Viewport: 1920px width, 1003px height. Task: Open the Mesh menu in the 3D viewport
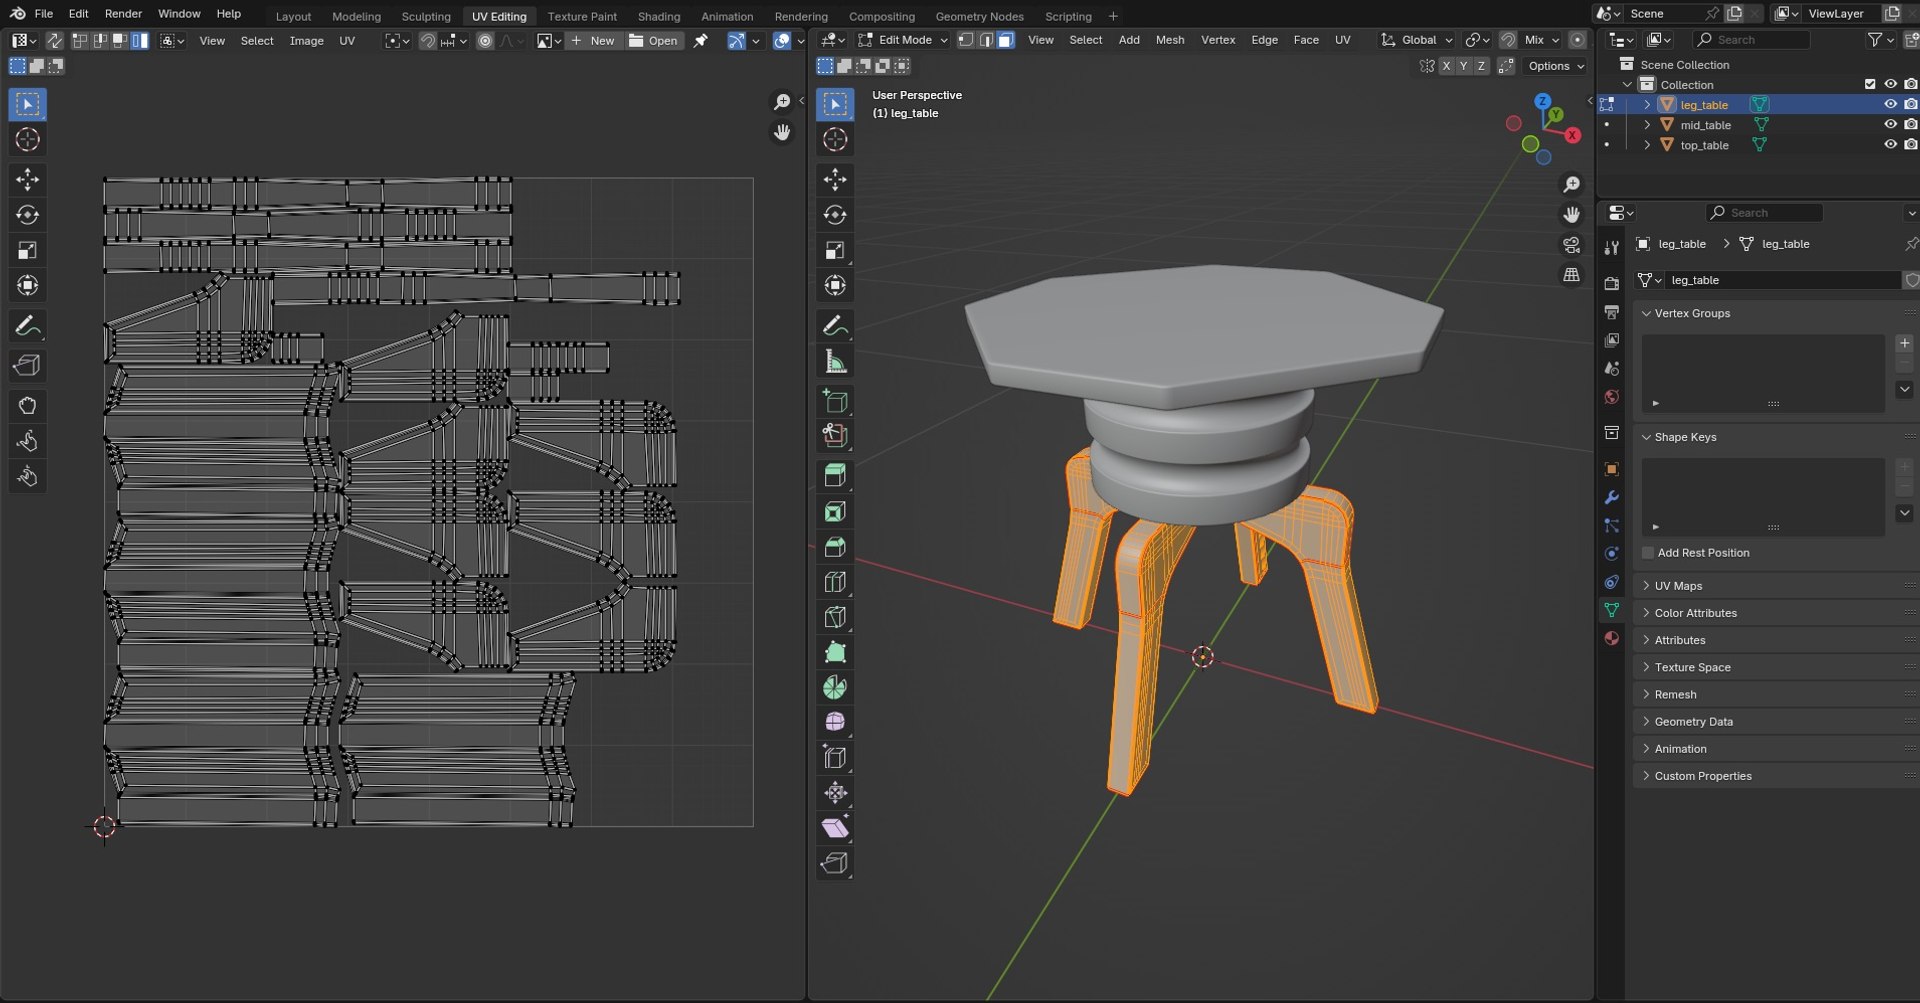coord(1170,40)
